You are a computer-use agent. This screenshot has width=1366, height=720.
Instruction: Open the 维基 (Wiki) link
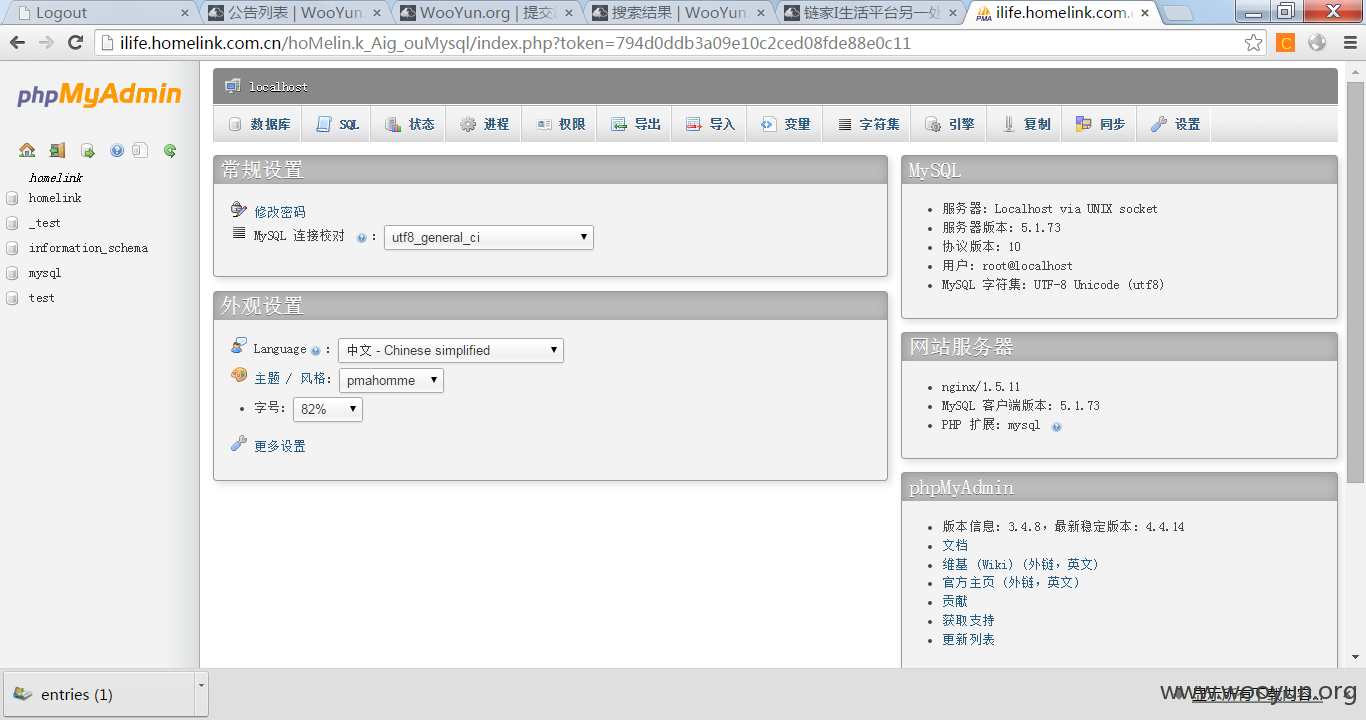point(1020,564)
